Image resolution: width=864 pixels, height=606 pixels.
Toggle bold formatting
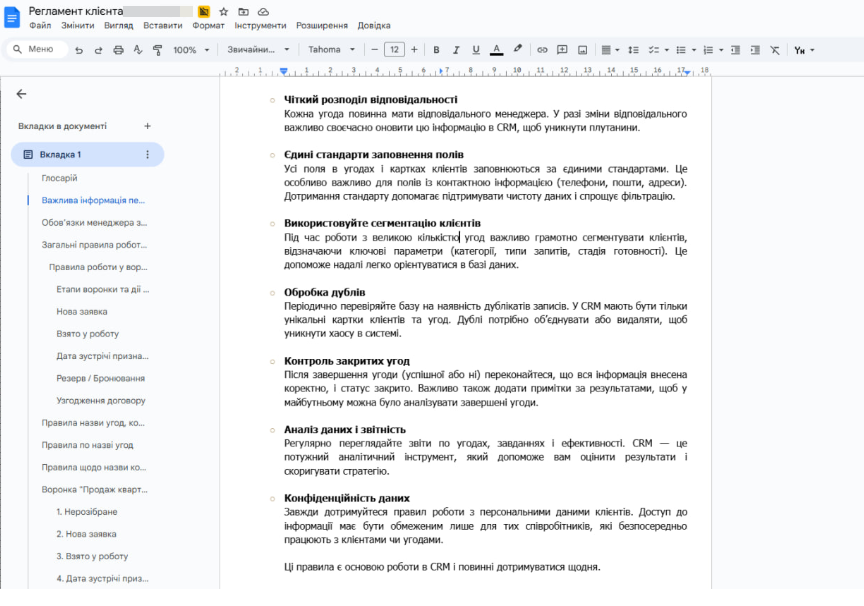(x=435, y=48)
